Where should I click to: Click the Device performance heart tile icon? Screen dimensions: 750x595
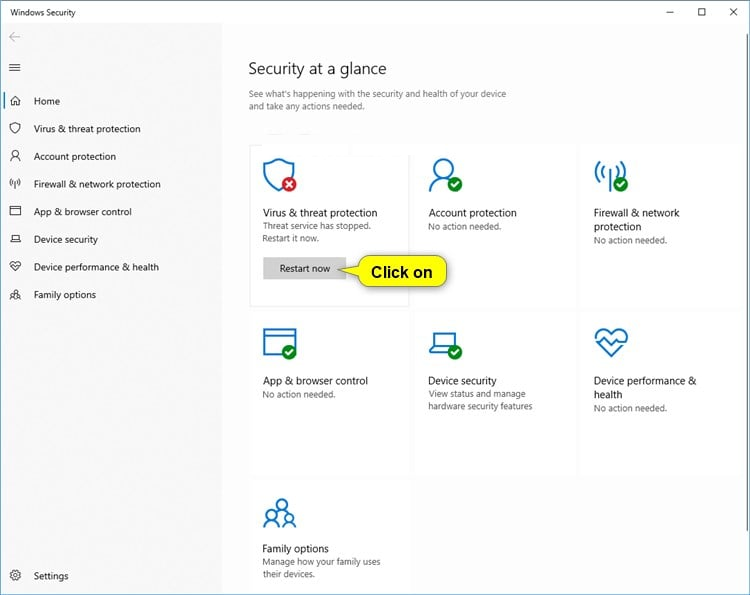click(x=611, y=342)
